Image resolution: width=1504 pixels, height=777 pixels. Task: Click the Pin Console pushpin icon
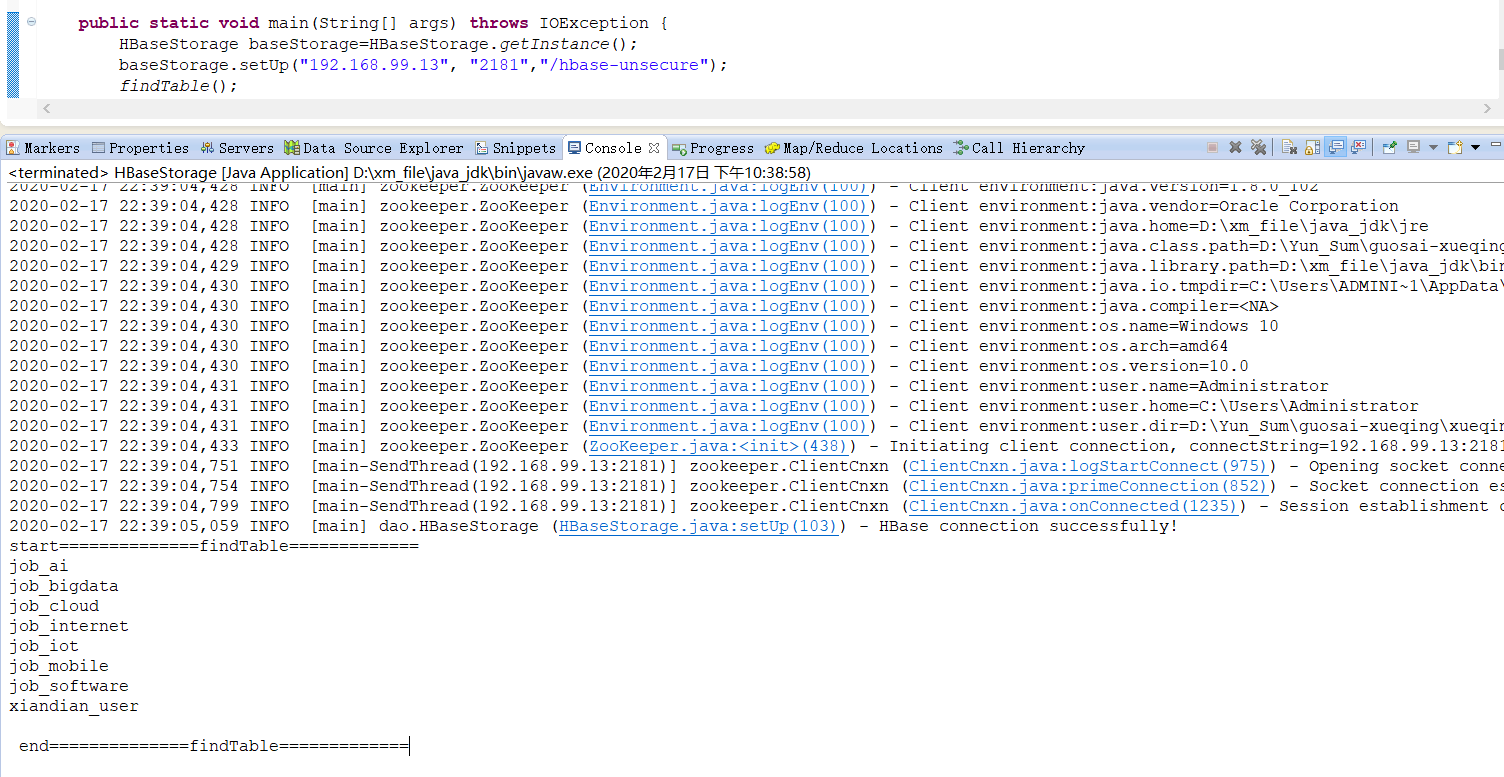(x=1389, y=146)
